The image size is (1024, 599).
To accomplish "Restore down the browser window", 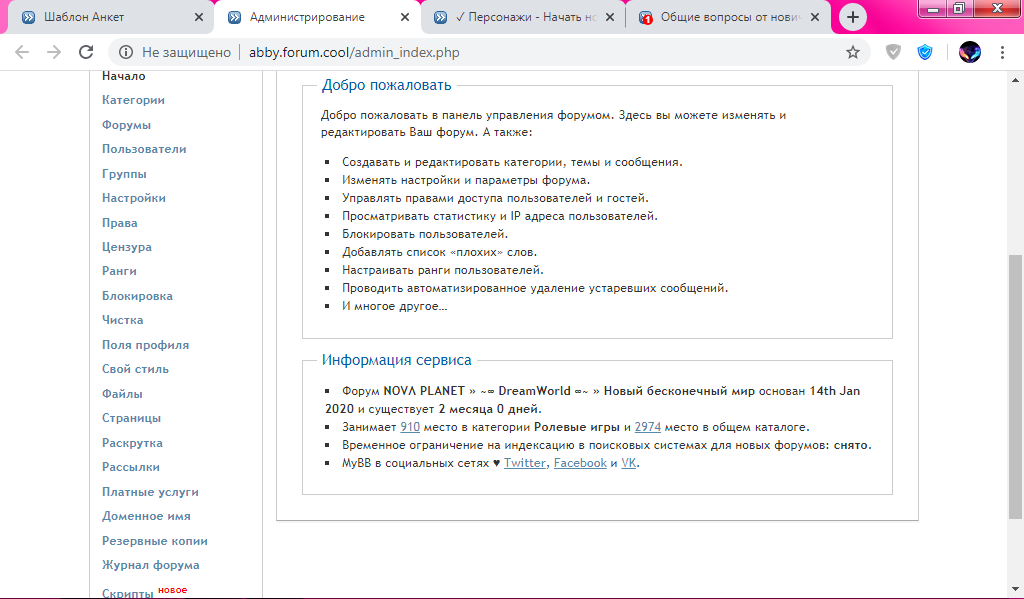I will 959,8.
